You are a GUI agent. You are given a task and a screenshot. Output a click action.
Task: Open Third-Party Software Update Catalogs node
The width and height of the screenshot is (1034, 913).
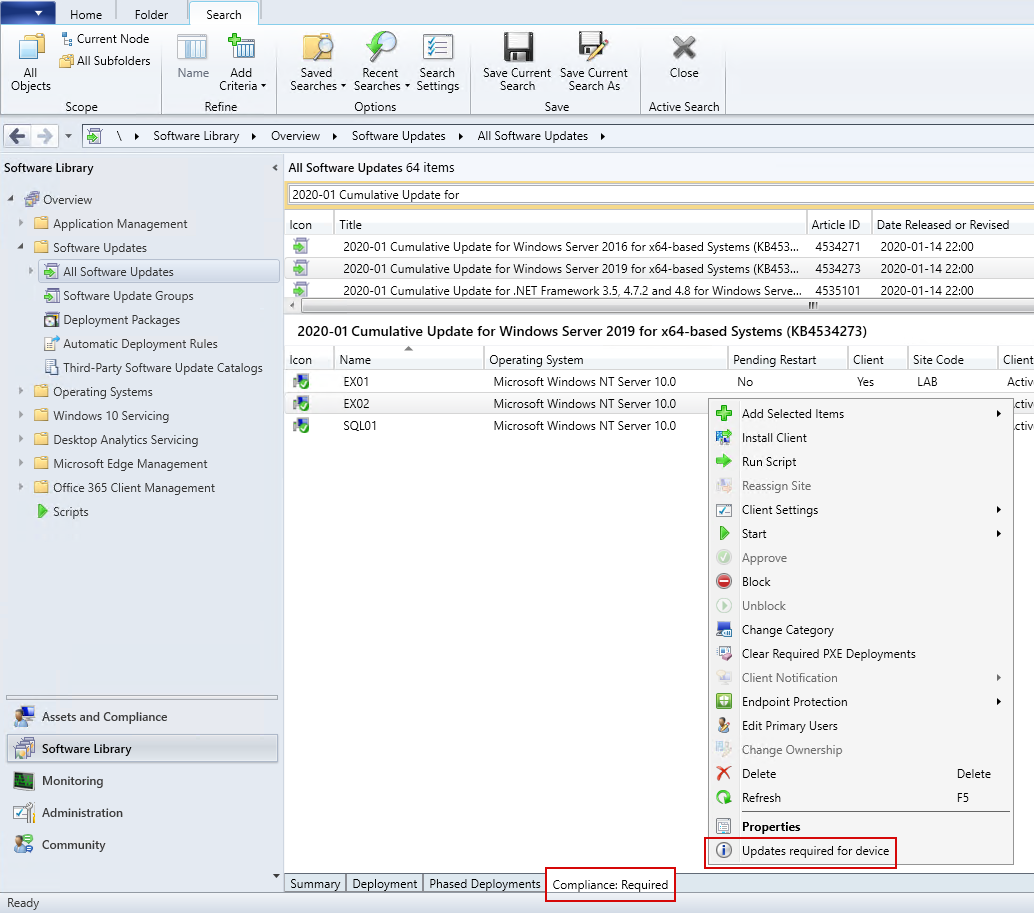pyautogui.click(x=162, y=368)
